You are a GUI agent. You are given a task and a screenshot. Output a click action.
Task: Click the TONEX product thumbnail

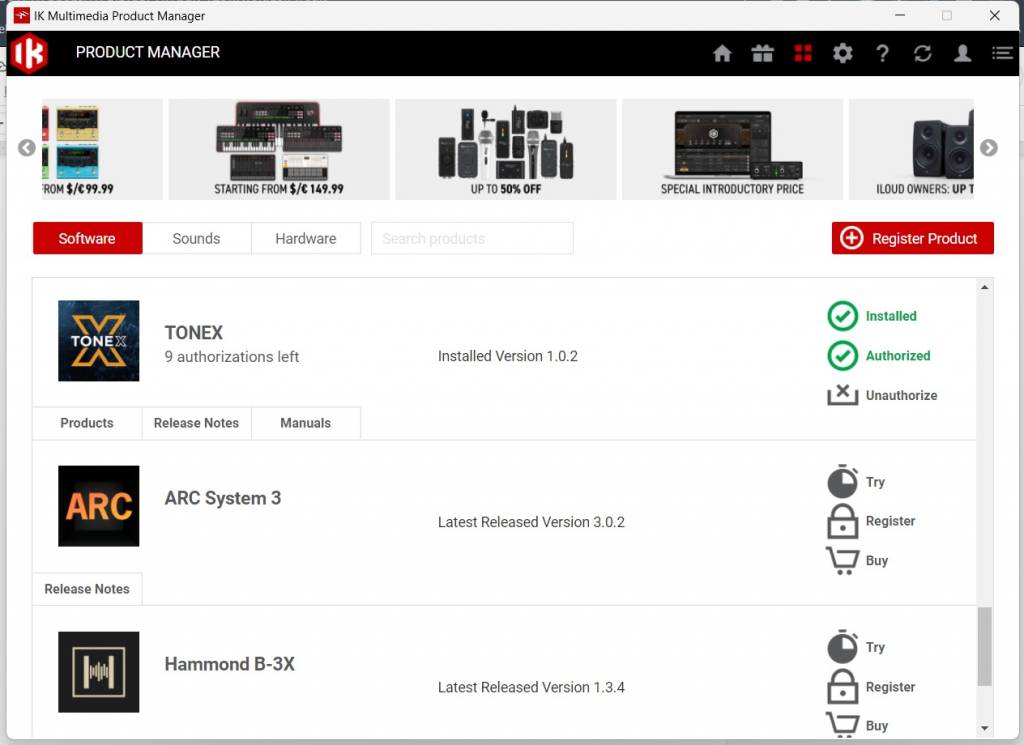point(98,341)
